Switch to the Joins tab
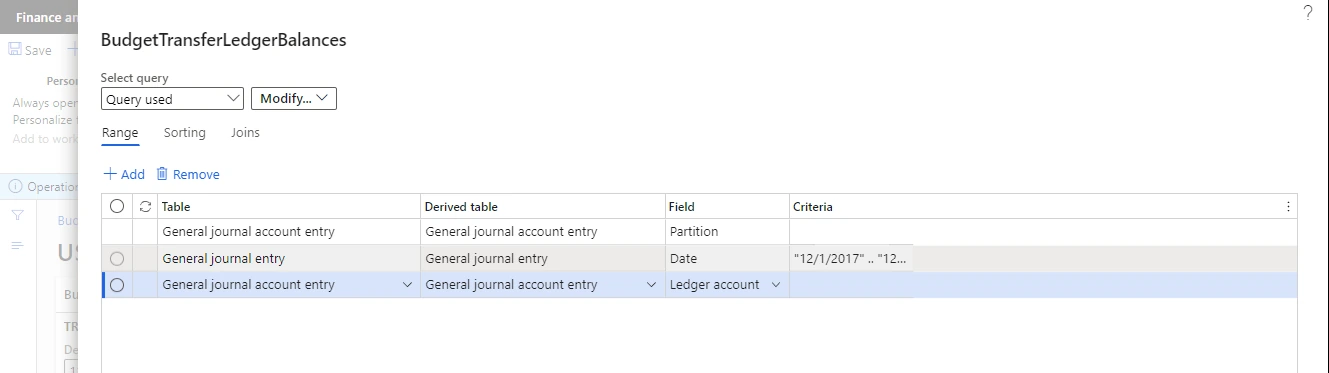 (x=245, y=133)
